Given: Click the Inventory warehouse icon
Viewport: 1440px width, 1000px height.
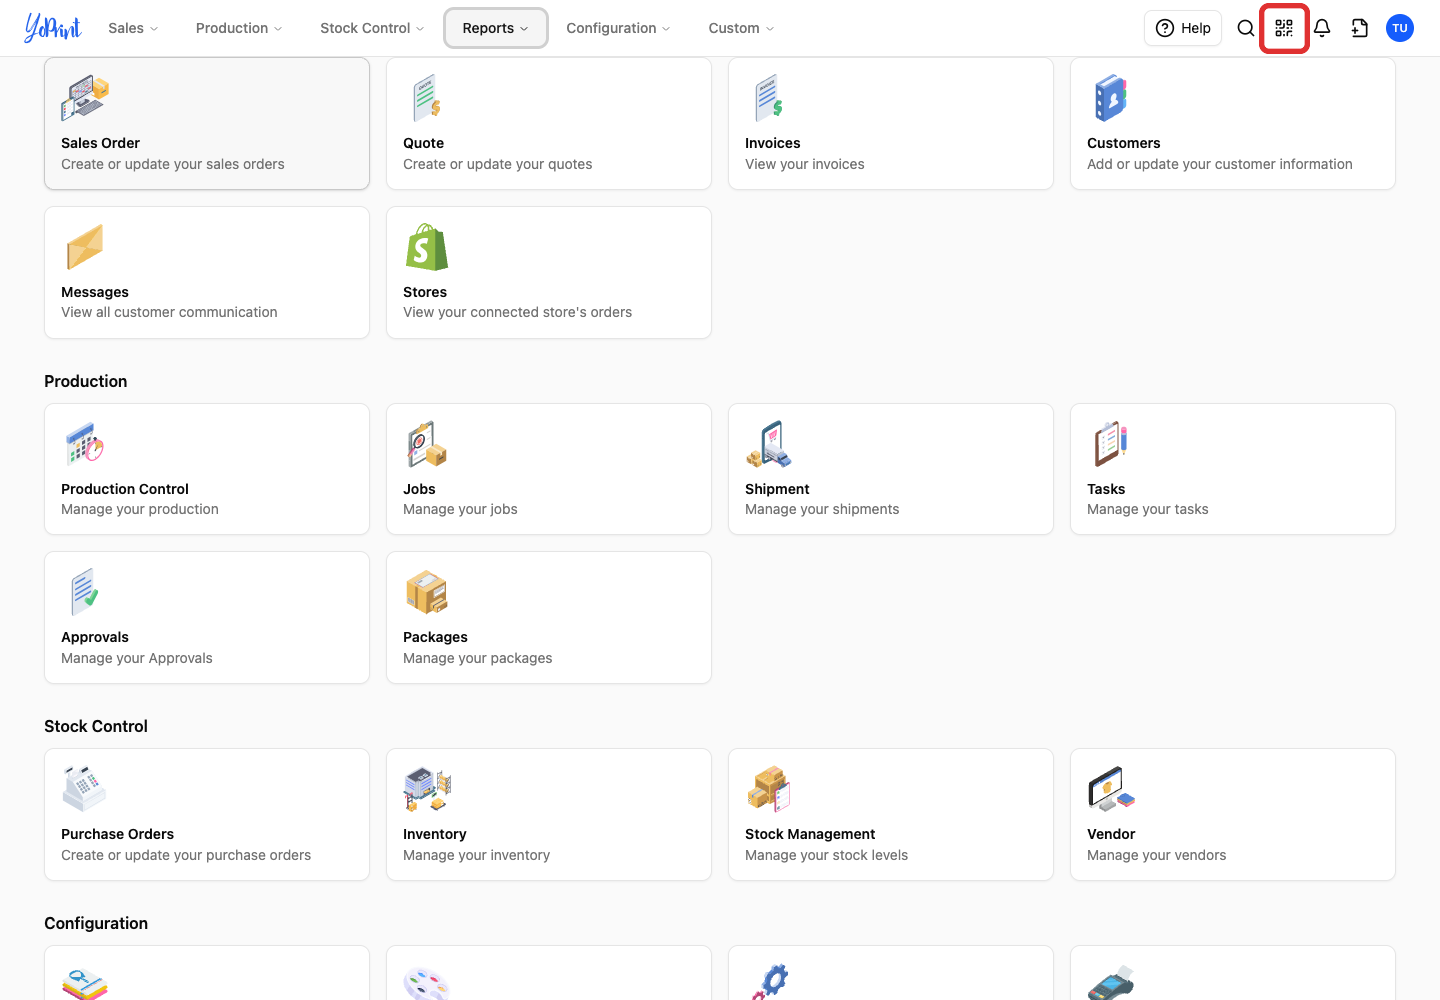Looking at the screenshot, I should click(x=427, y=789).
